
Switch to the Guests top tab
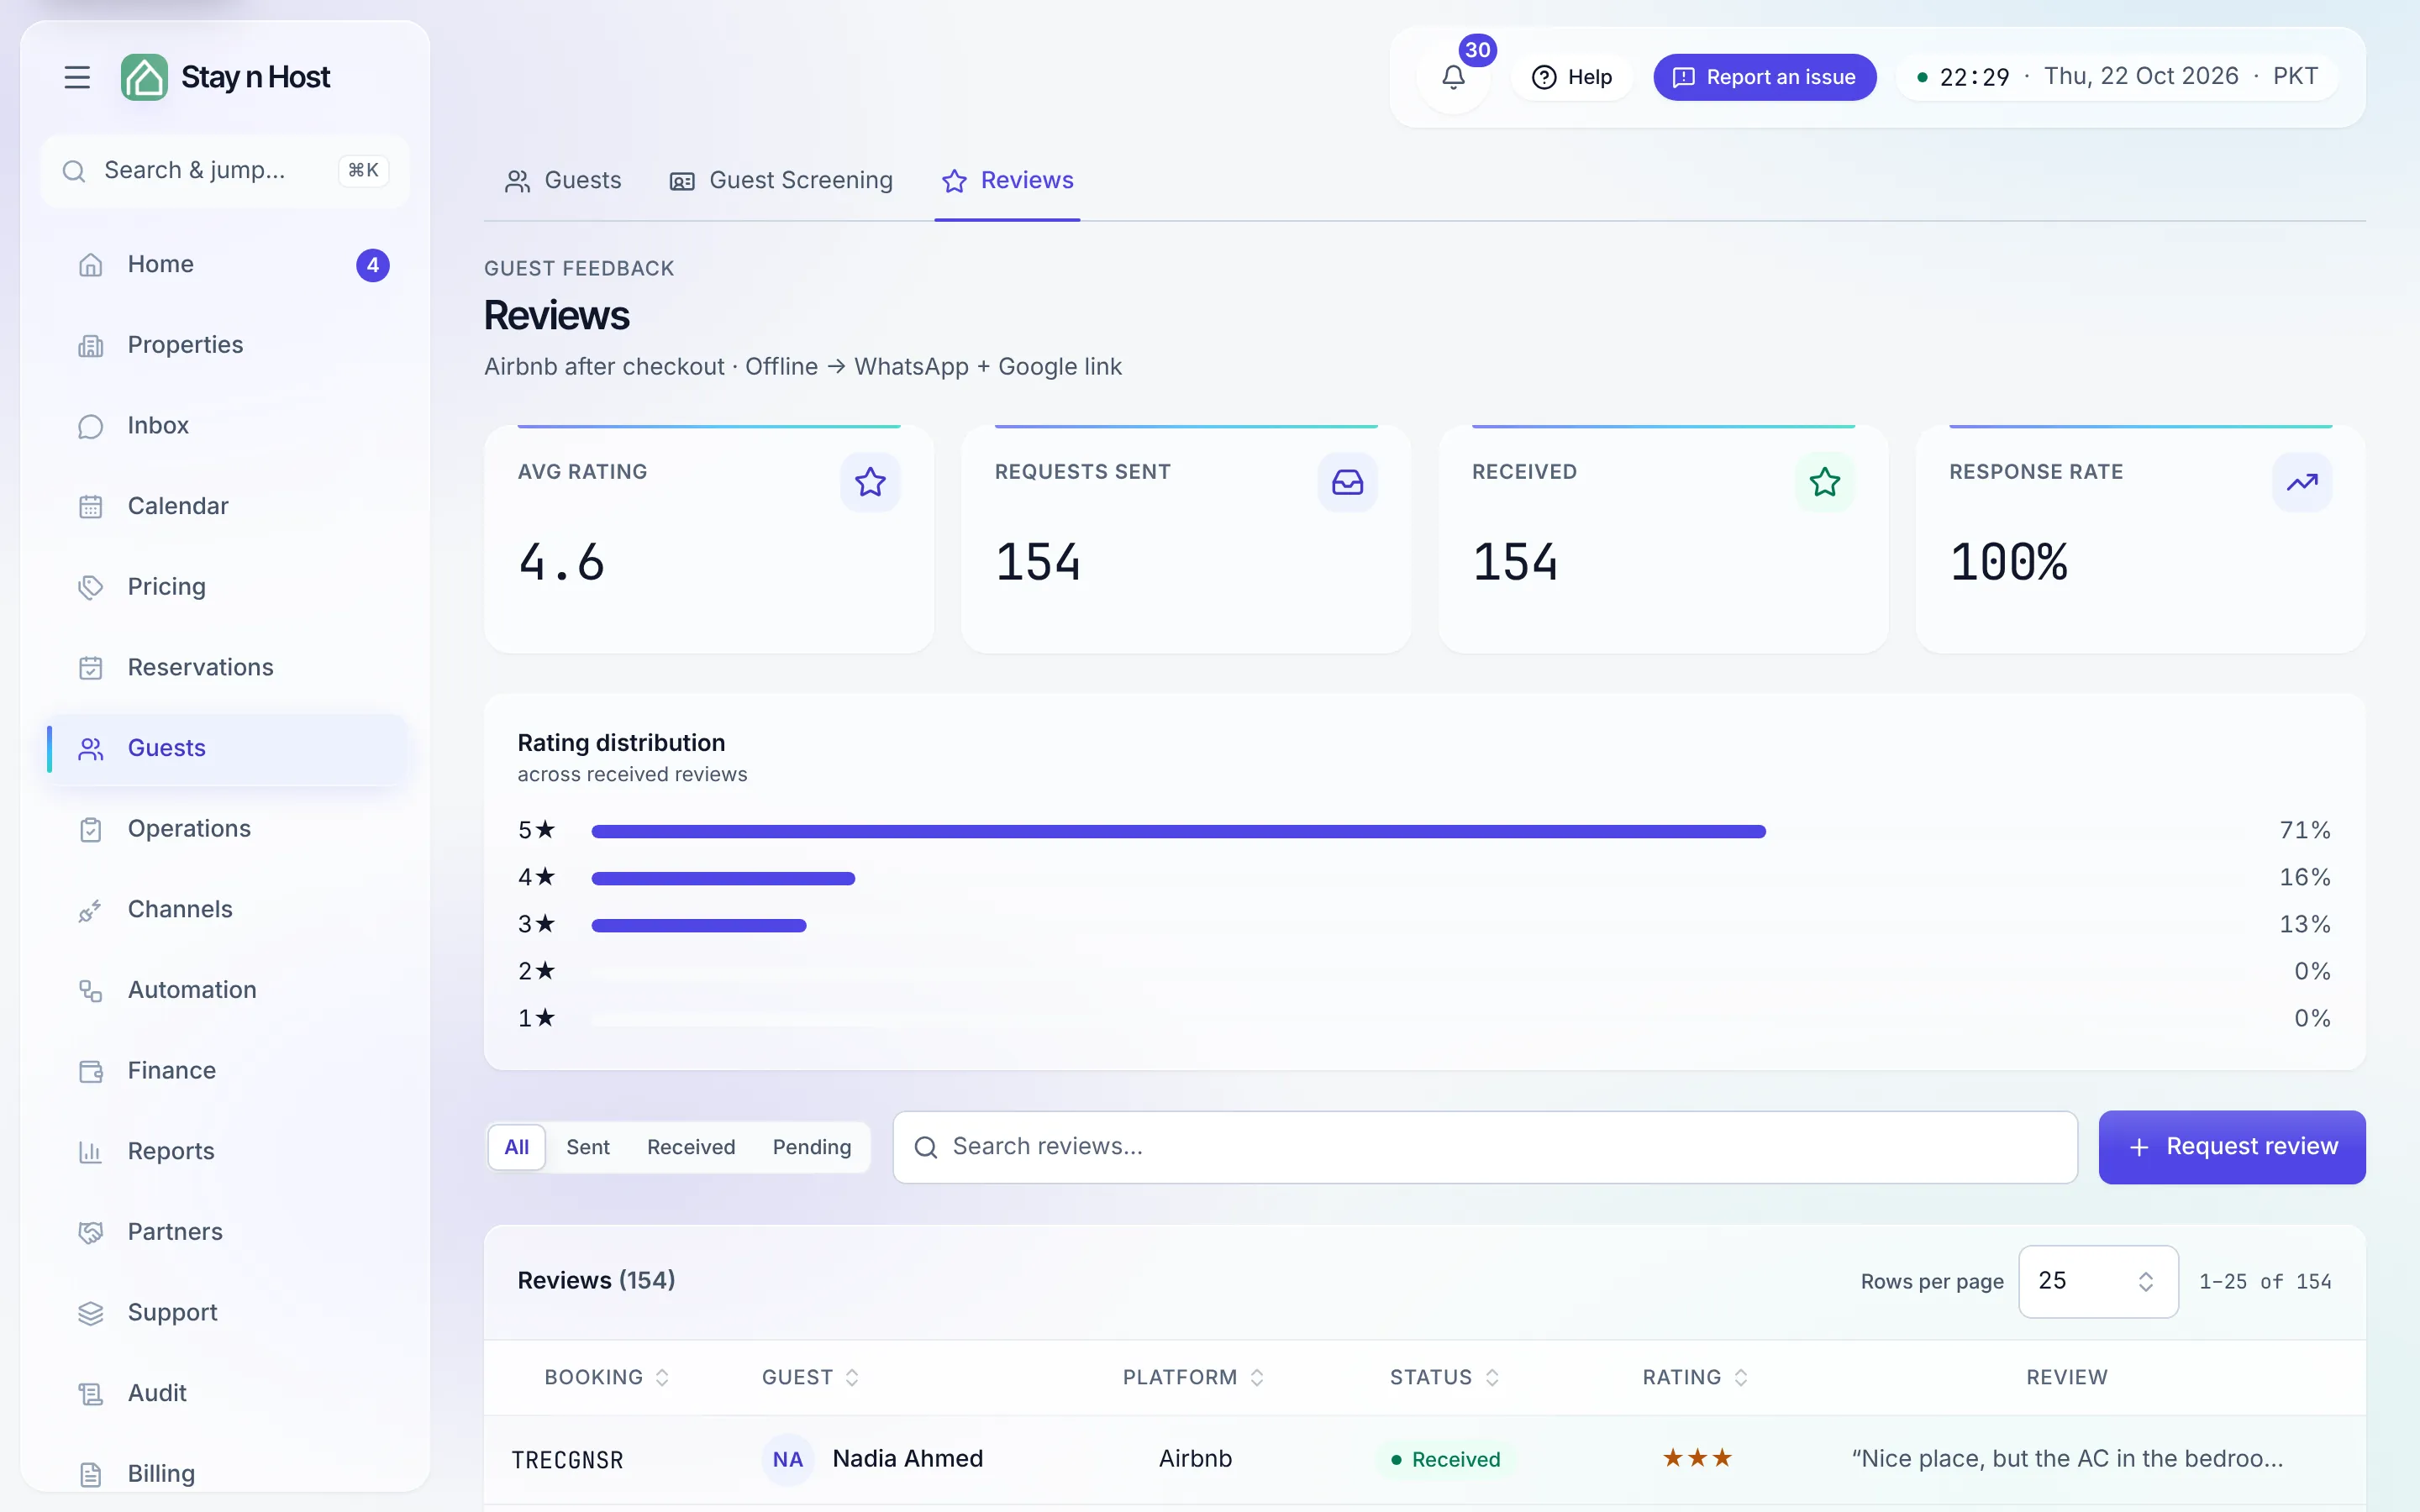click(563, 181)
